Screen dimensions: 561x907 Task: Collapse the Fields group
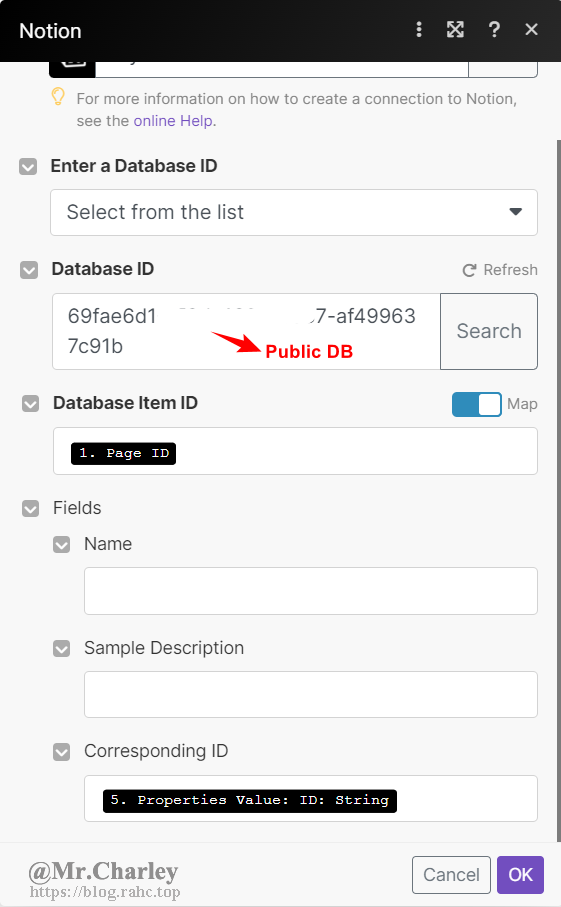30,508
